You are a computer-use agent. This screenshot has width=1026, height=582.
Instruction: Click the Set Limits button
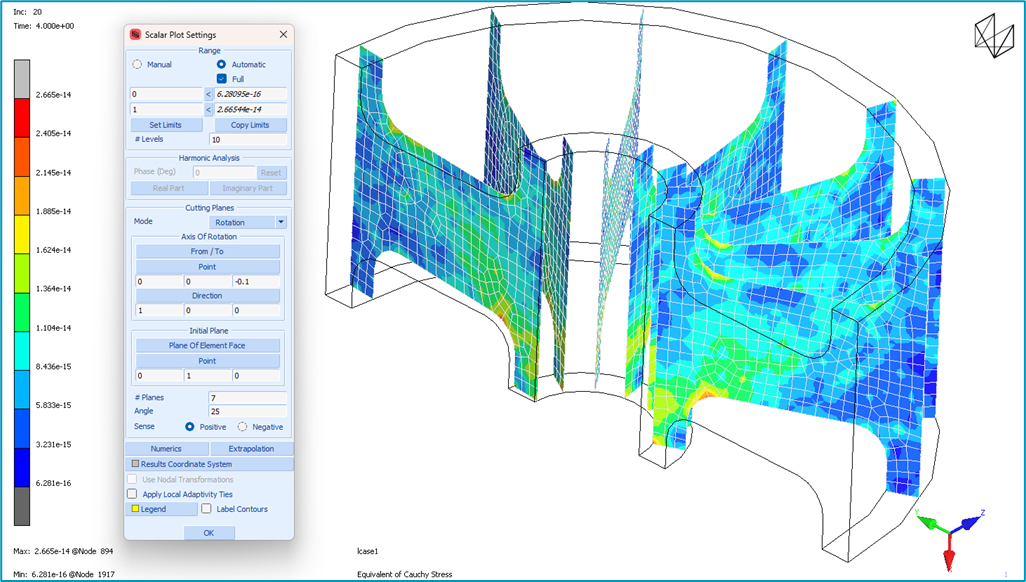point(166,125)
